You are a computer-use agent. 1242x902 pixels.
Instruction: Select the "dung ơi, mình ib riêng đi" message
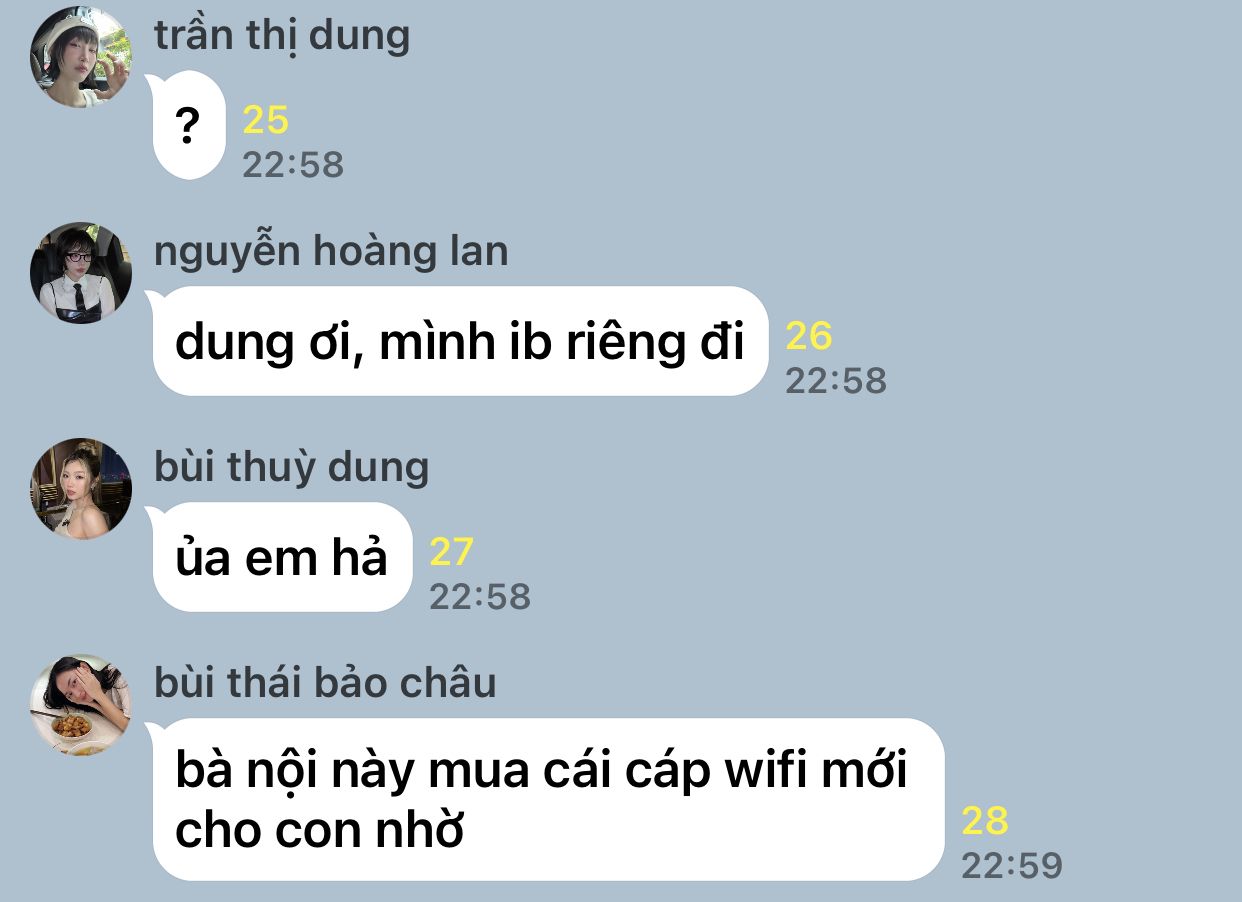[460, 342]
